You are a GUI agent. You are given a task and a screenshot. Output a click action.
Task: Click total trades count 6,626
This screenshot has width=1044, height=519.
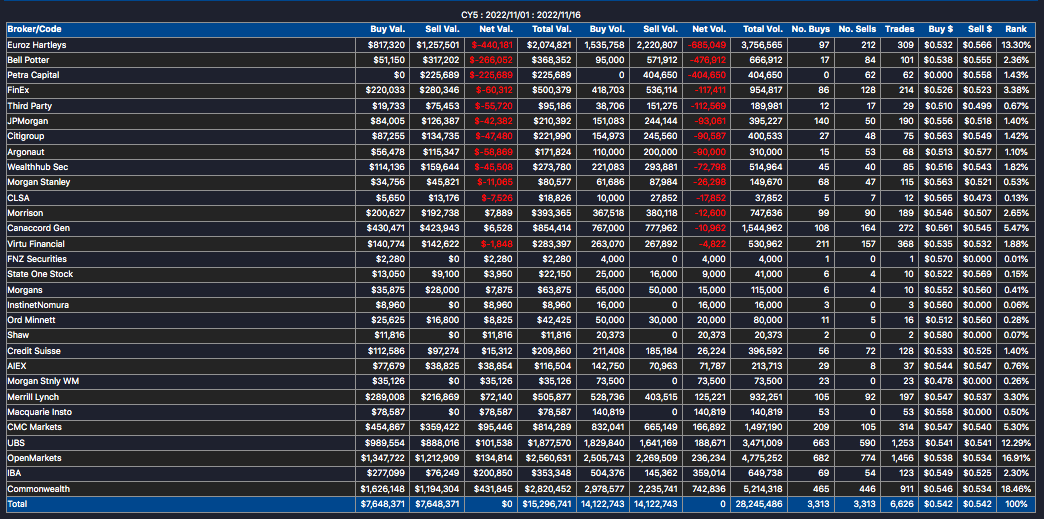[904, 504]
